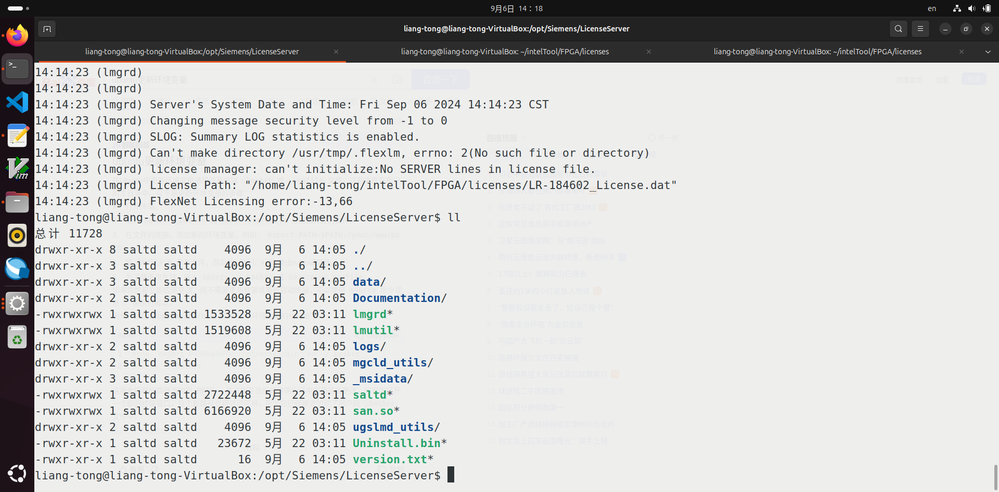Switch to the third ~/intelTool/FPGA/licenses tab
Screen dimensions: 999x492
(817, 52)
